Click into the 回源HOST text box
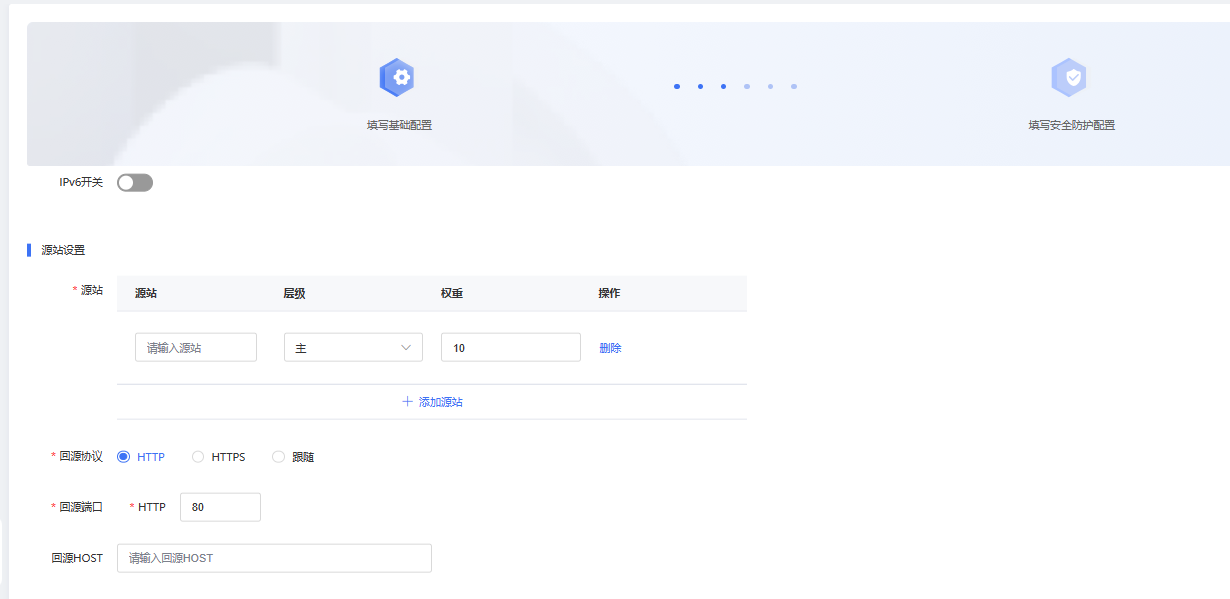 click(x=274, y=558)
